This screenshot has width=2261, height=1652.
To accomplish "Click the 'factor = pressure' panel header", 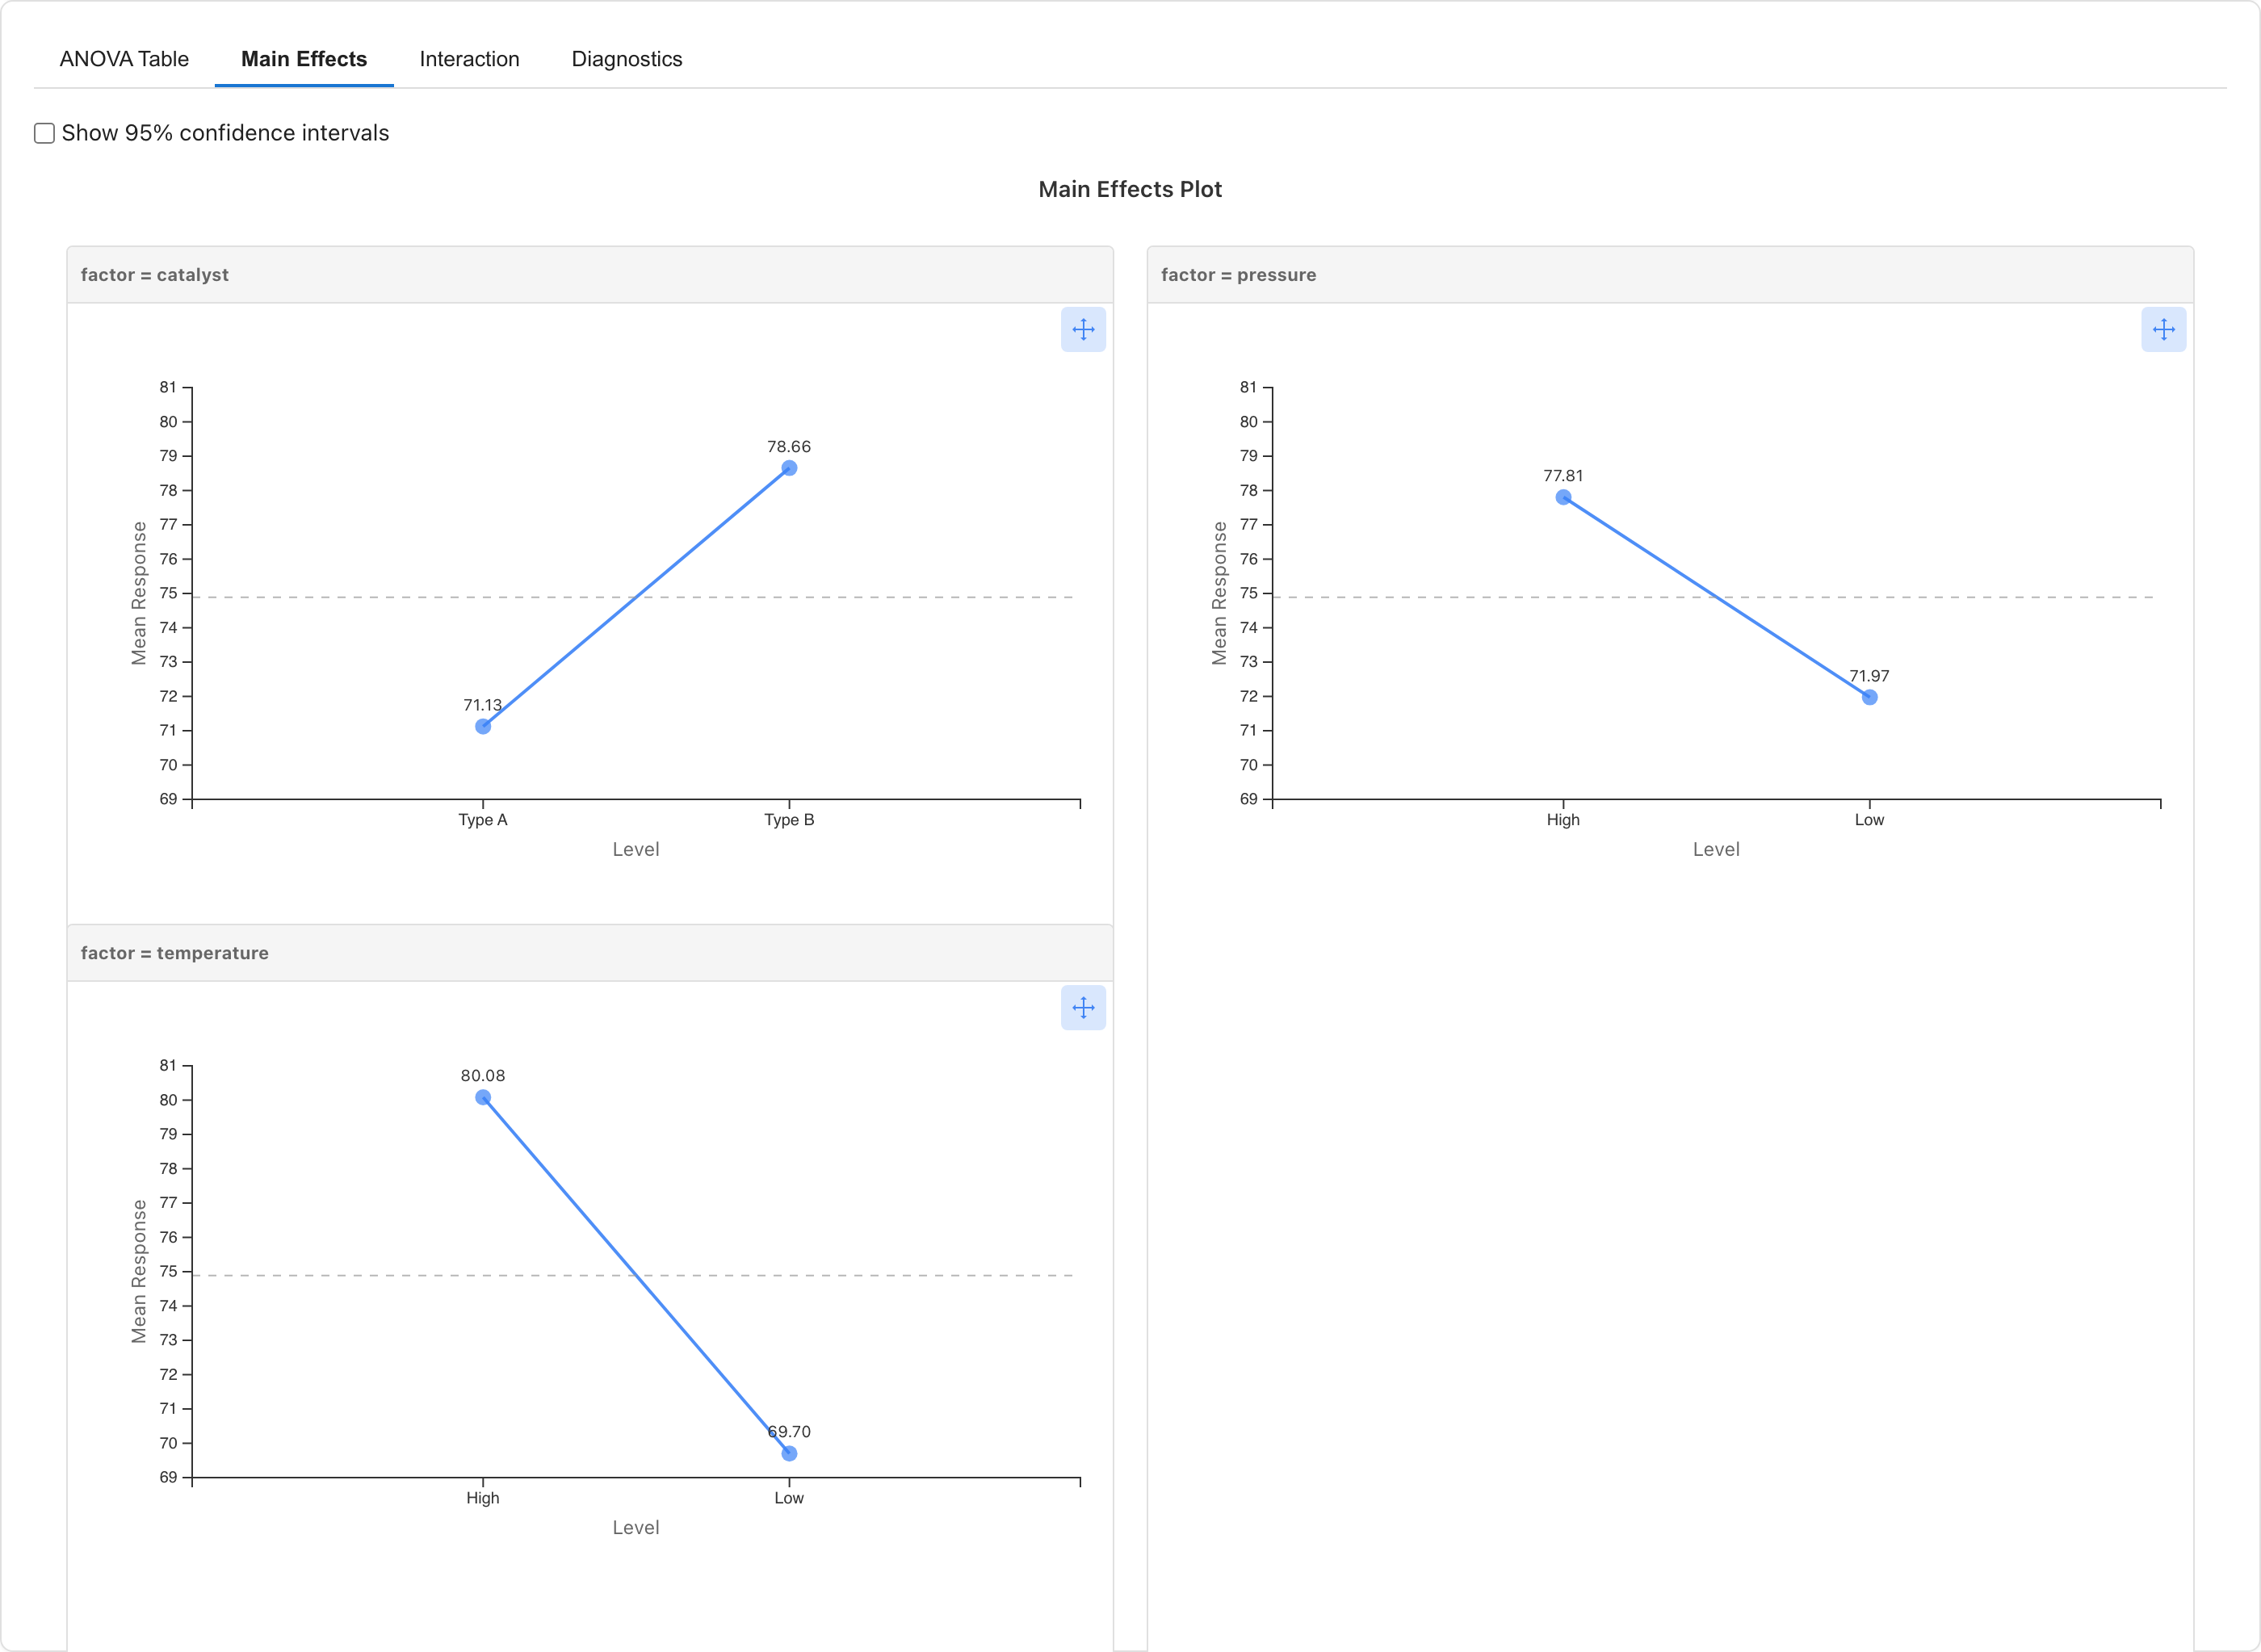I will coord(1670,275).
